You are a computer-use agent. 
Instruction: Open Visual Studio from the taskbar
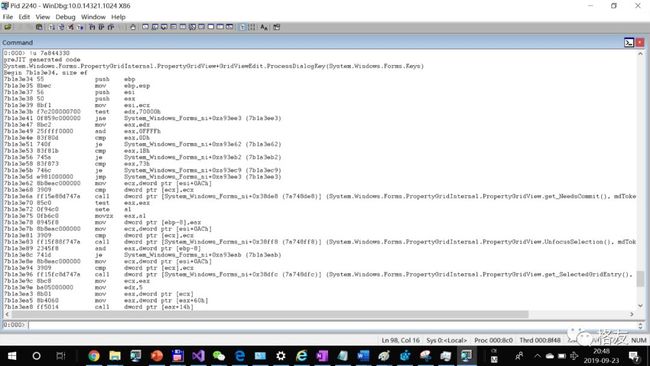point(198,356)
